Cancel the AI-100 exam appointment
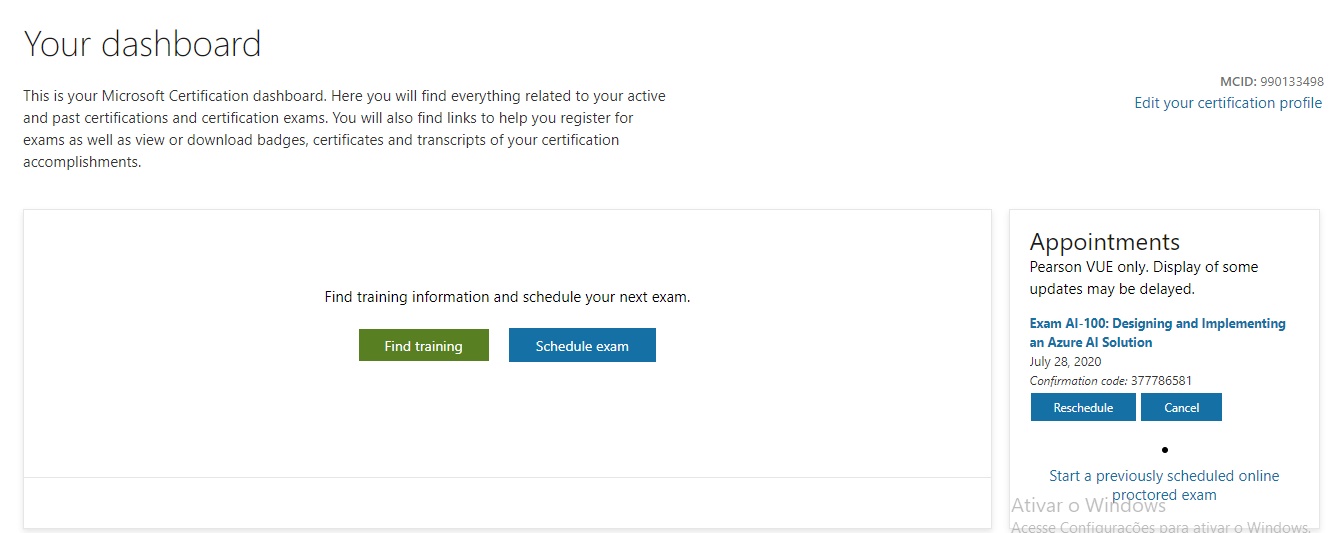 (x=1181, y=407)
